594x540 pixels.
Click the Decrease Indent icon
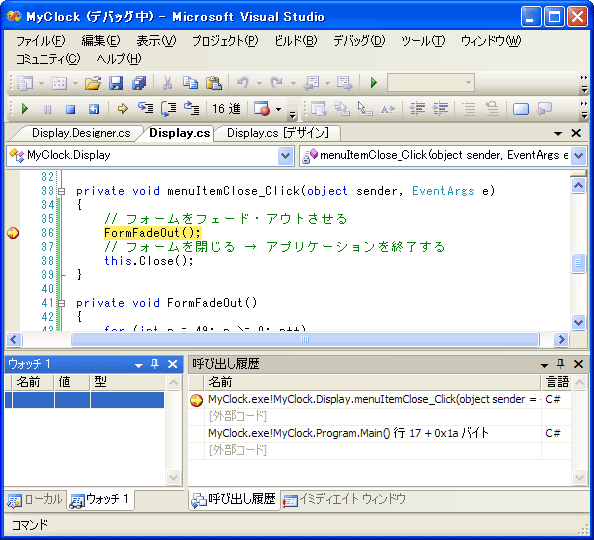point(417,109)
